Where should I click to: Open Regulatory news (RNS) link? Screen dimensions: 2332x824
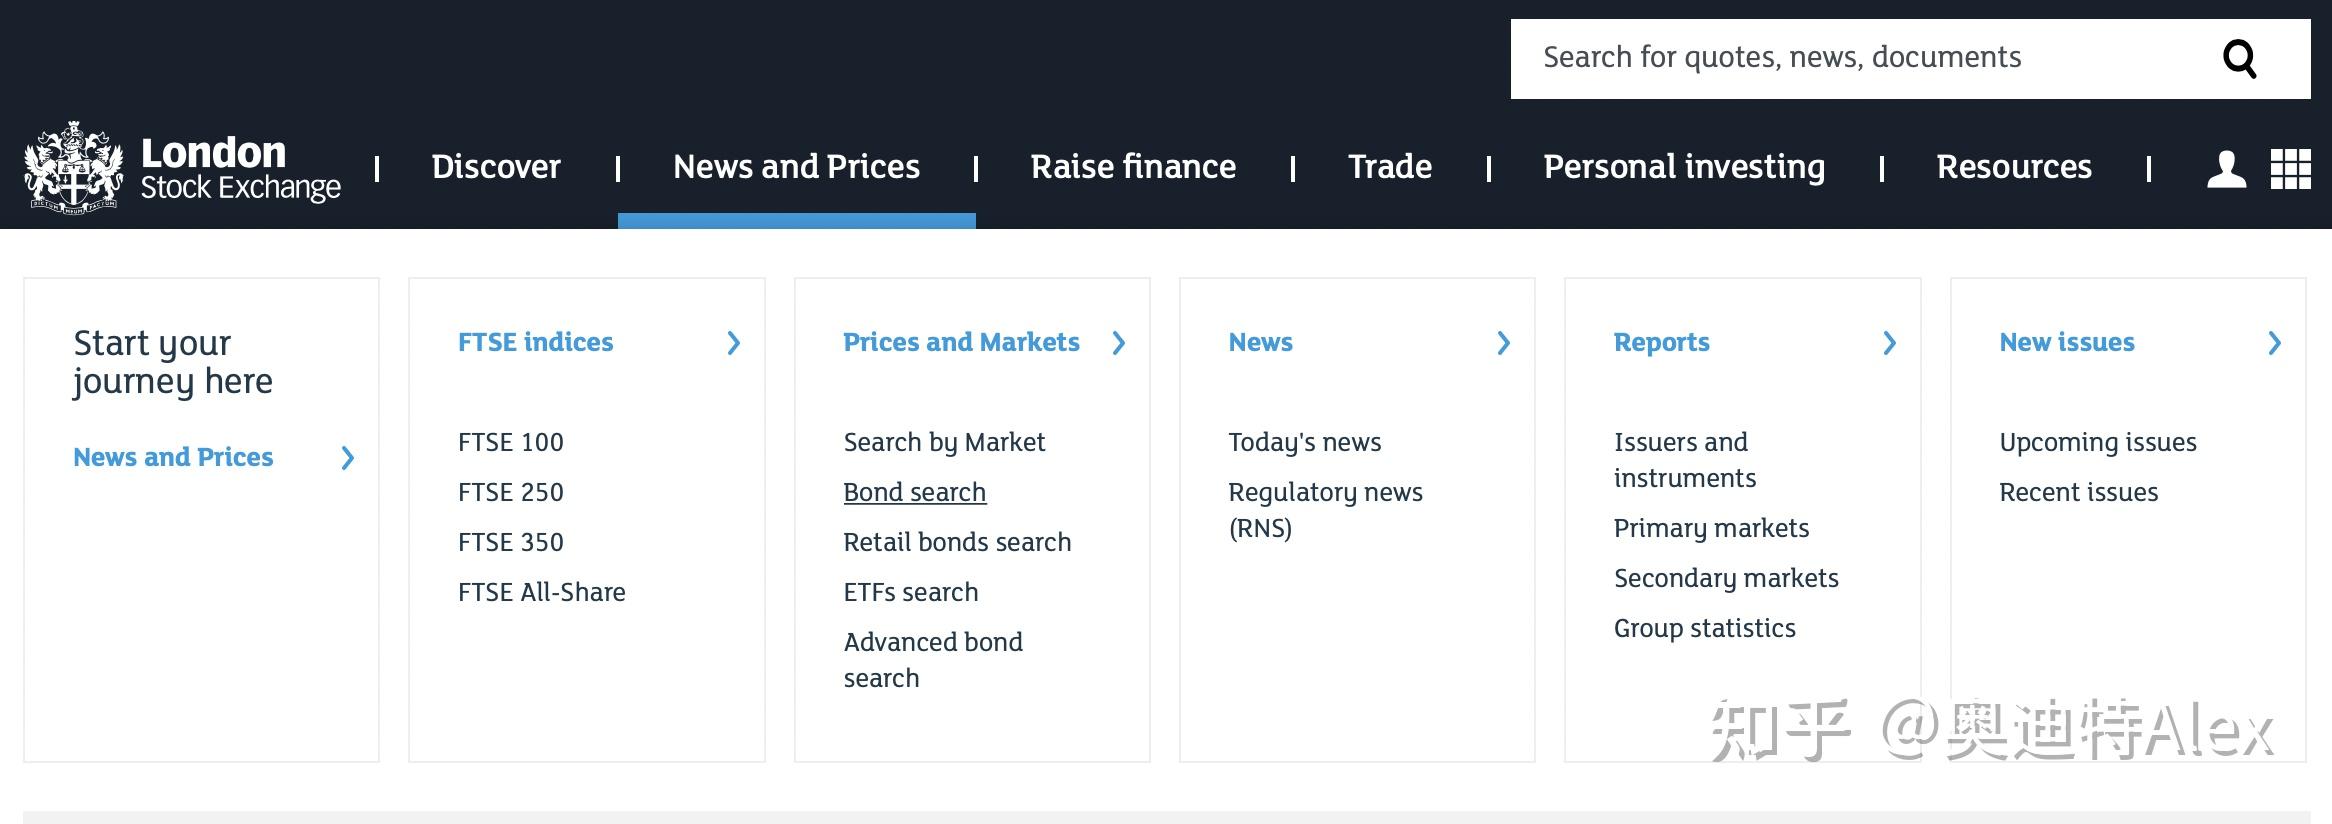[x=1325, y=510]
